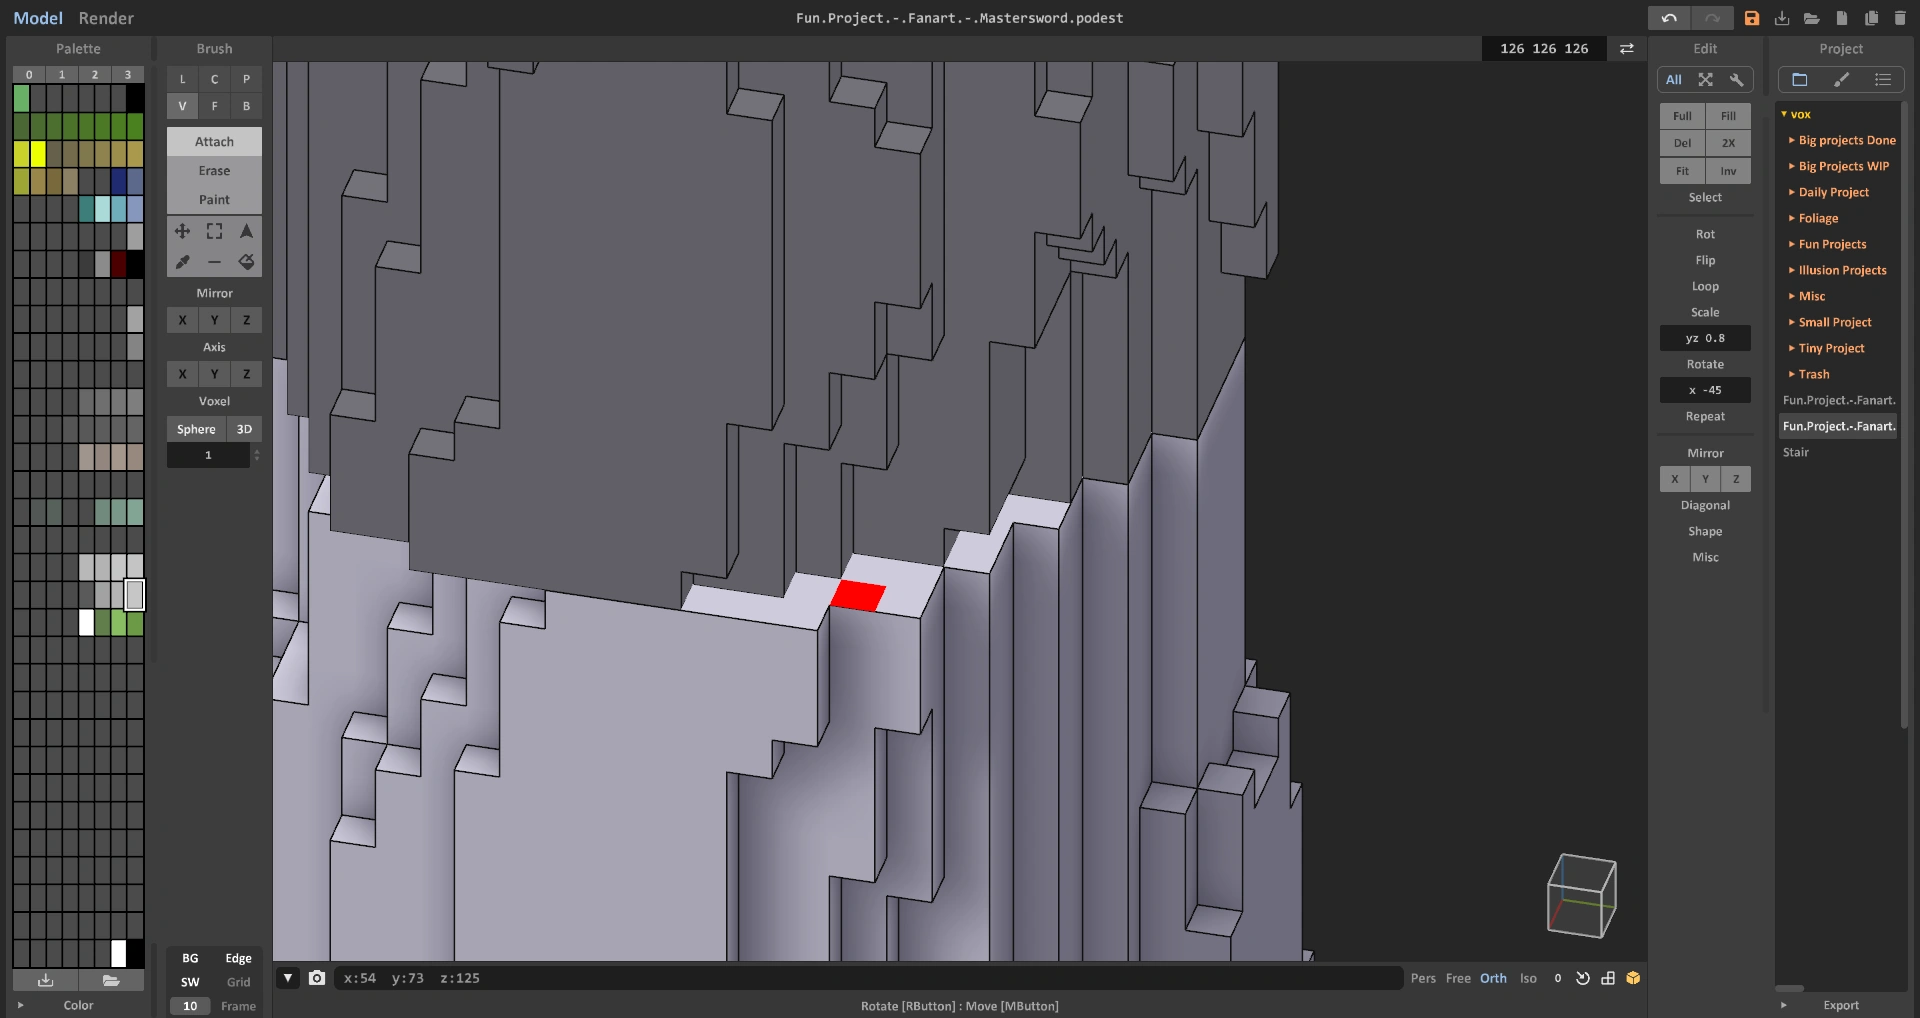This screenshot has height=1018, width=1920.
Task: Click the Full button in Edit panel
Action: [x=1682, y=116]
